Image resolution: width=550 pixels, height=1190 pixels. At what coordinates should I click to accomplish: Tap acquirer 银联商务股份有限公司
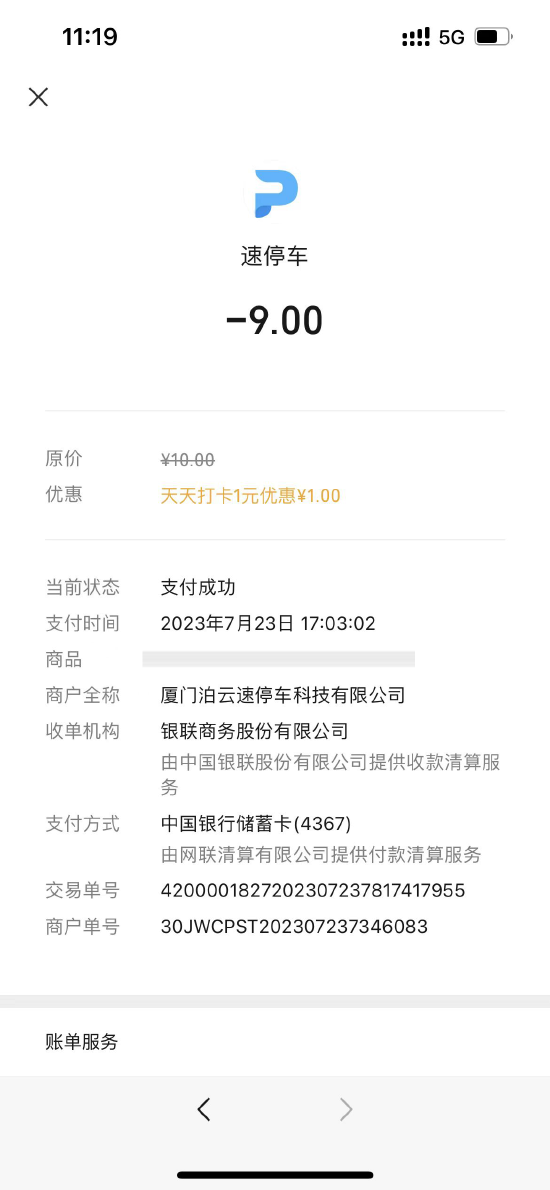[254, 732]
